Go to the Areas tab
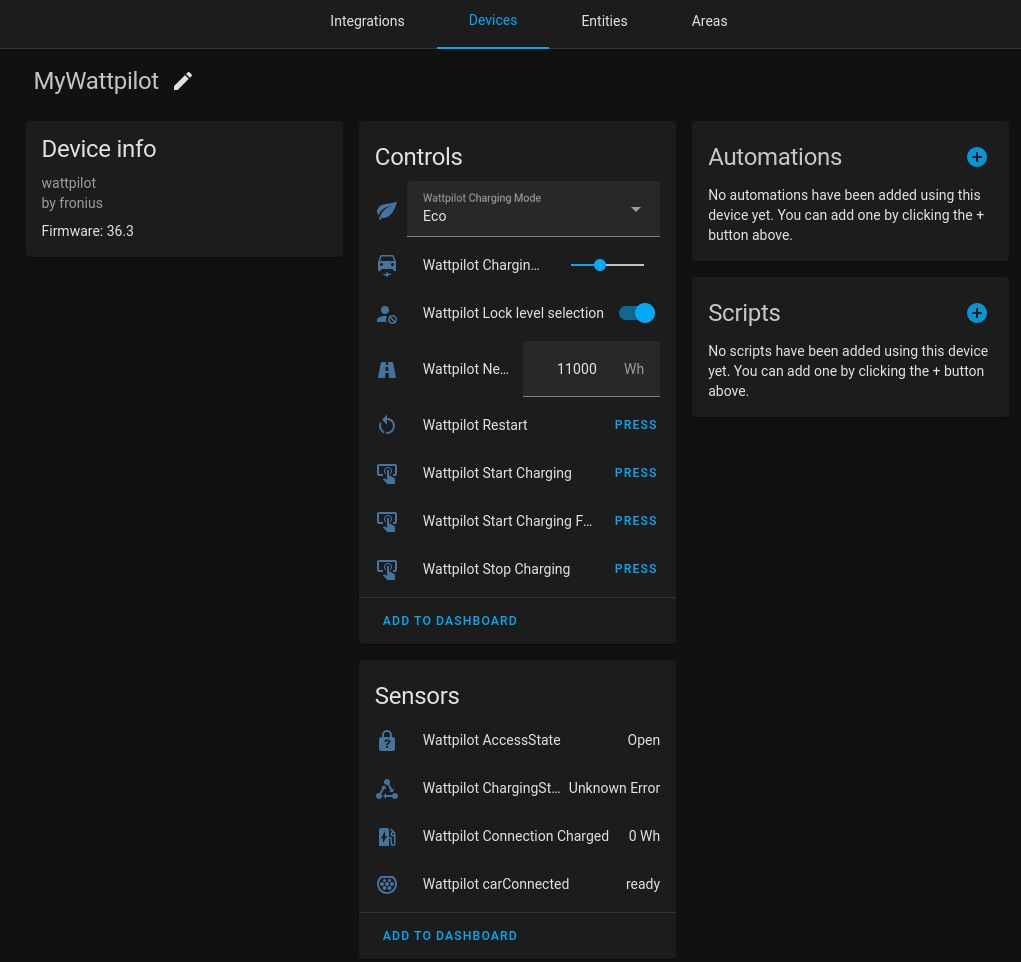 [709, 21]
